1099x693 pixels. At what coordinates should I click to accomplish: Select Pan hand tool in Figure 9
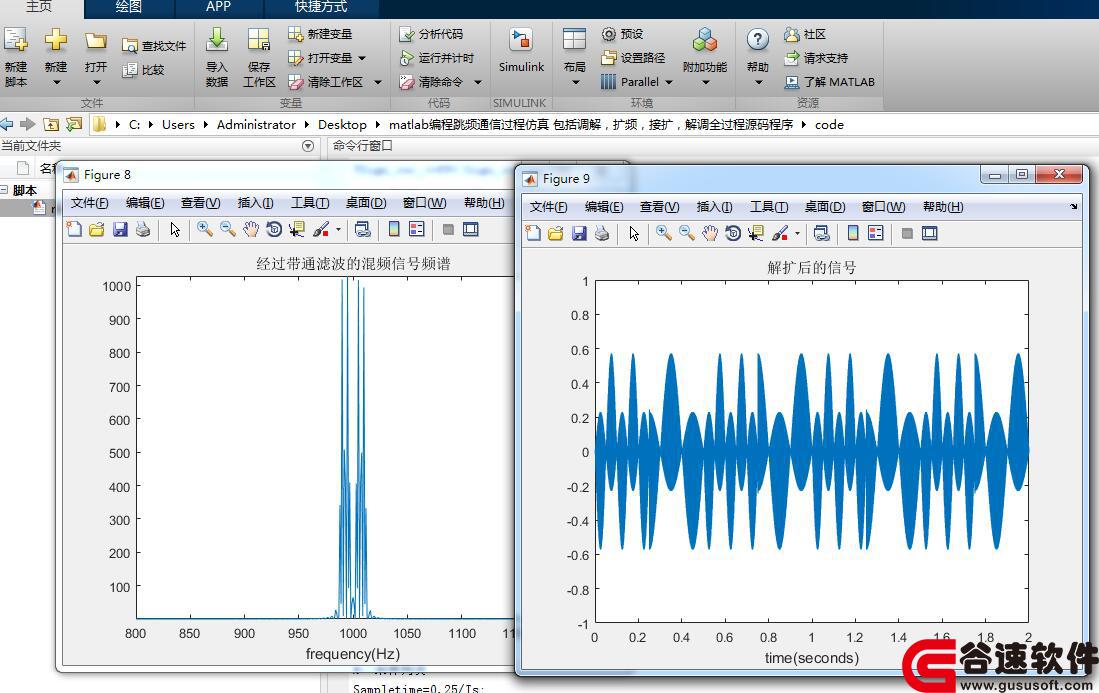[x=710, y=233]
